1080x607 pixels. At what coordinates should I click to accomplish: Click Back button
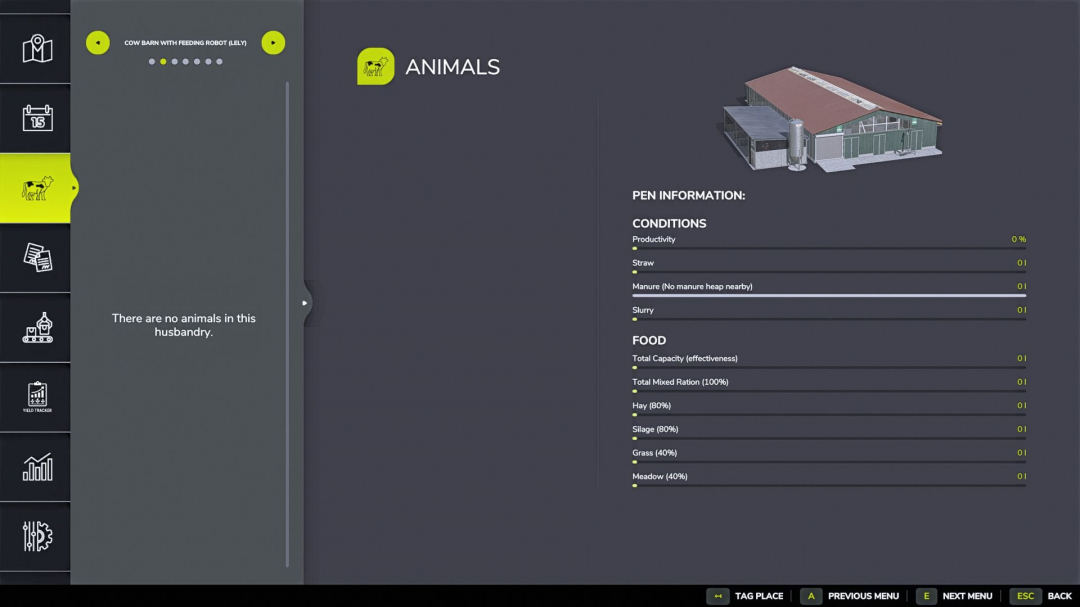pos(1041,596)
